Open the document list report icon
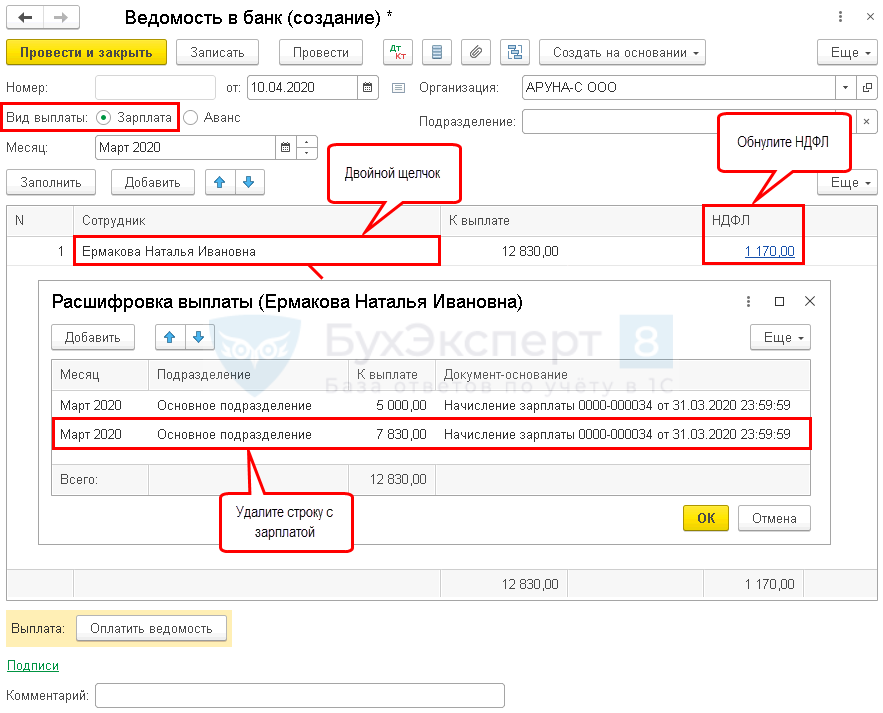 tap(437, 52)
